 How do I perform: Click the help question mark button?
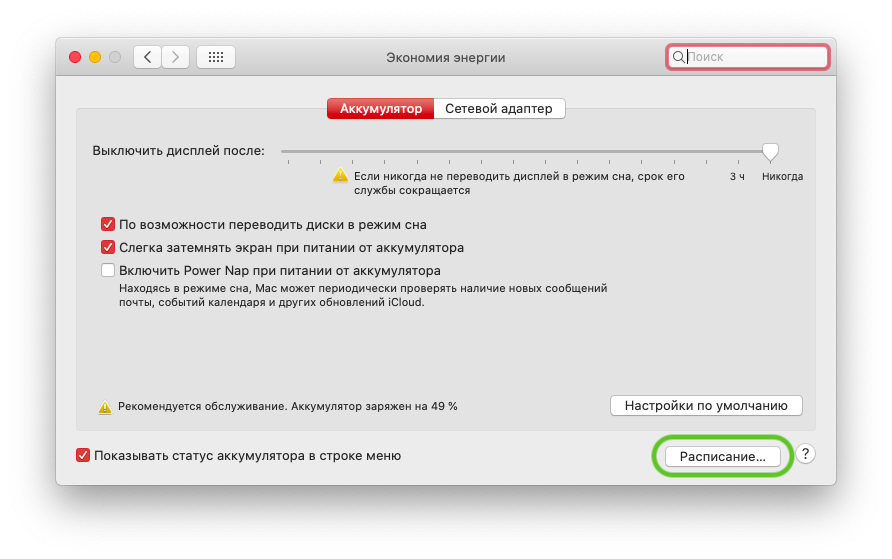coord(806,454)
